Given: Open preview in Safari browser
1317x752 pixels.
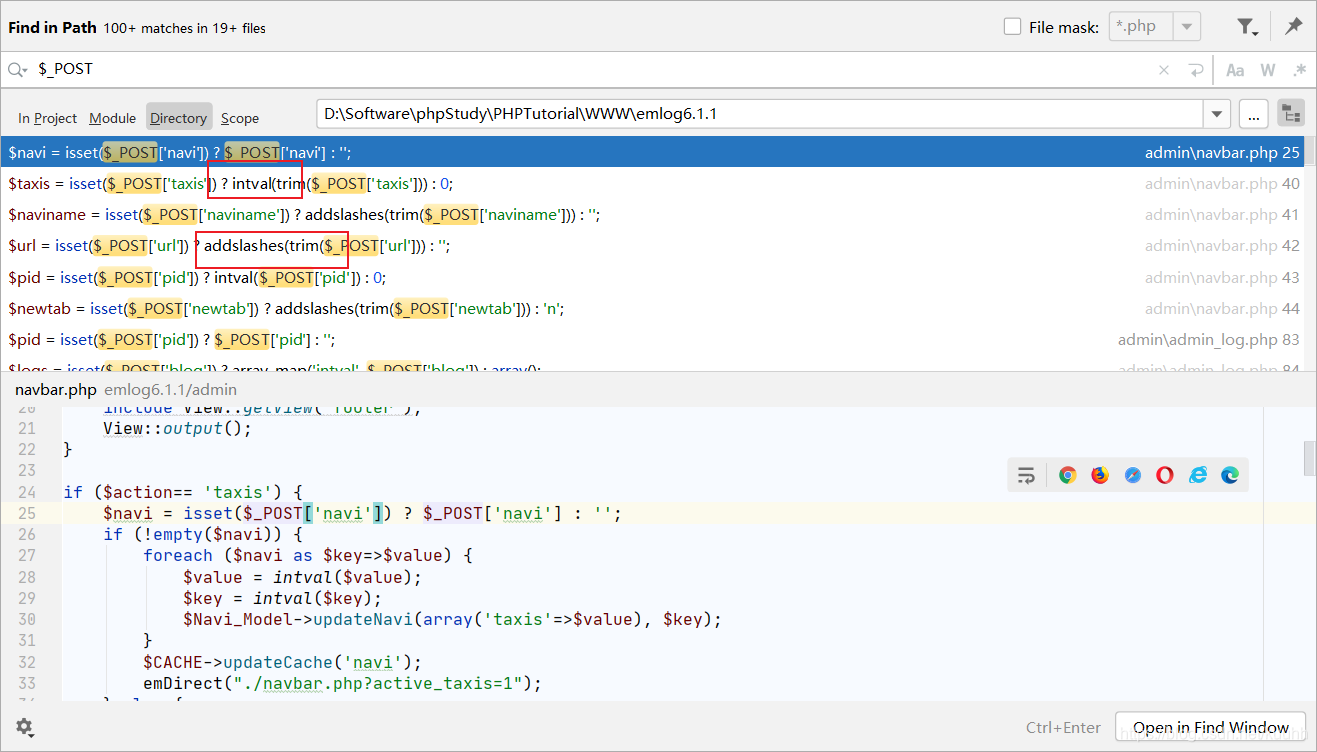Looking at the screenshot, I should [1132, 475].
